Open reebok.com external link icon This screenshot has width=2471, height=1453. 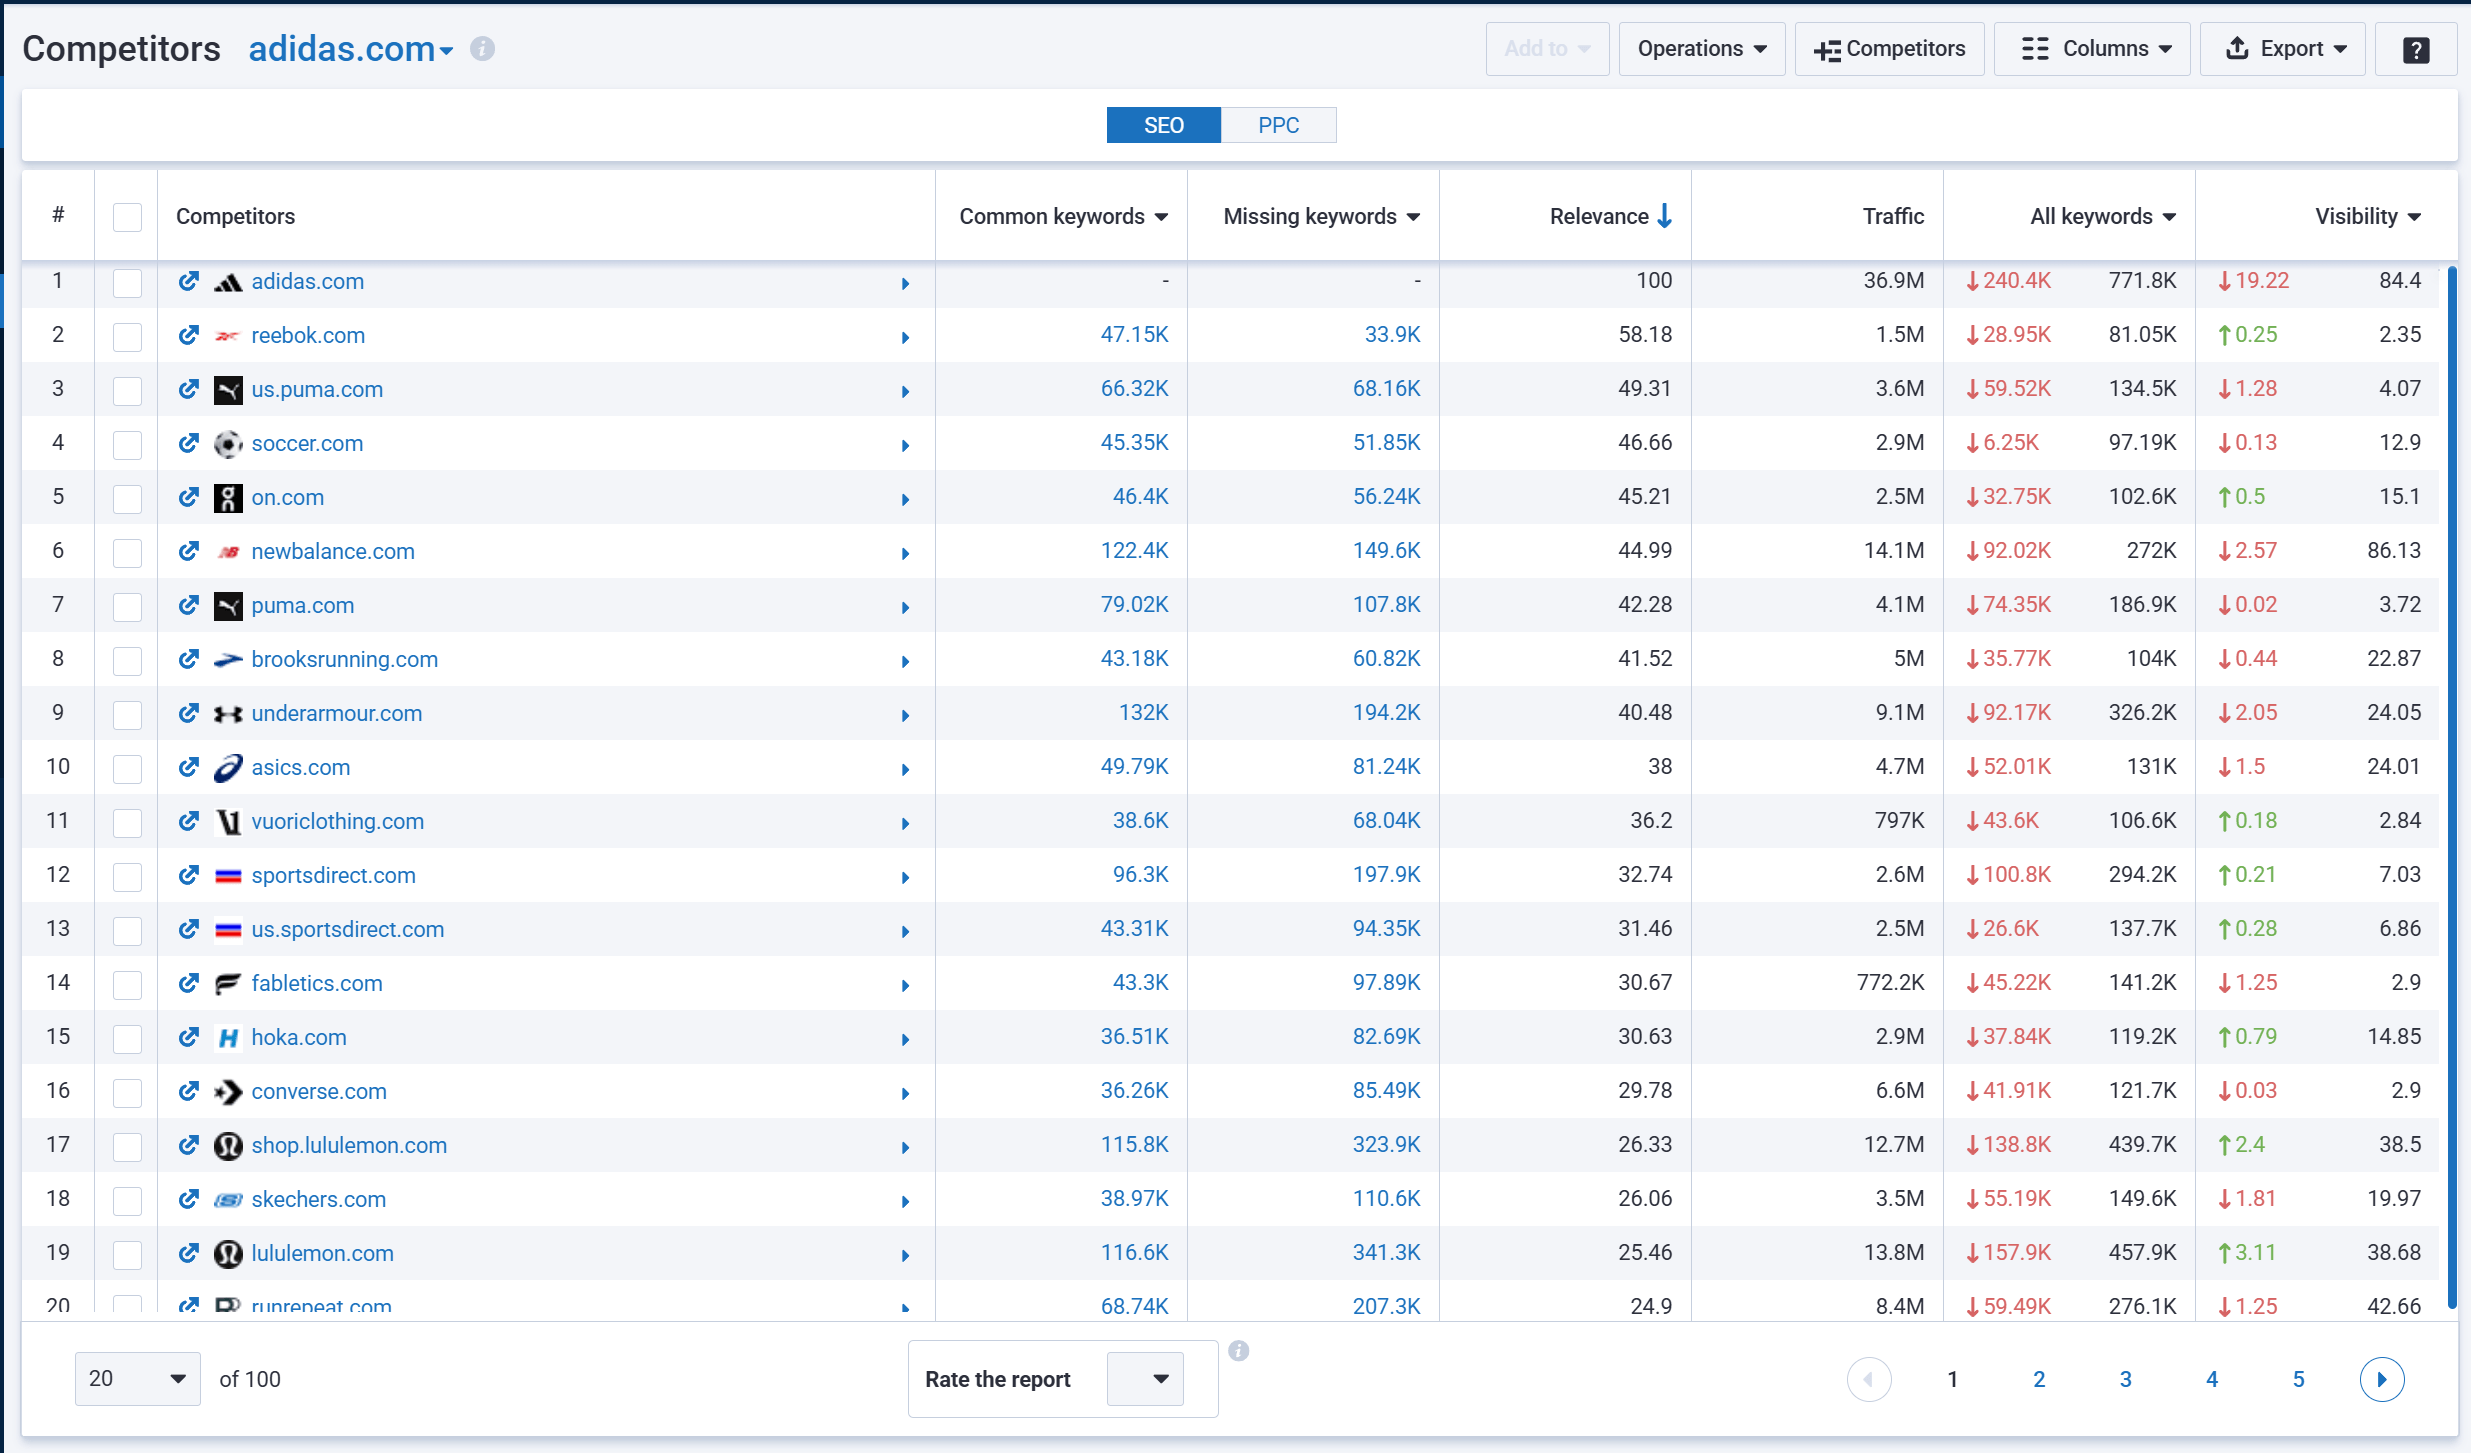click(x=188, y=335)
